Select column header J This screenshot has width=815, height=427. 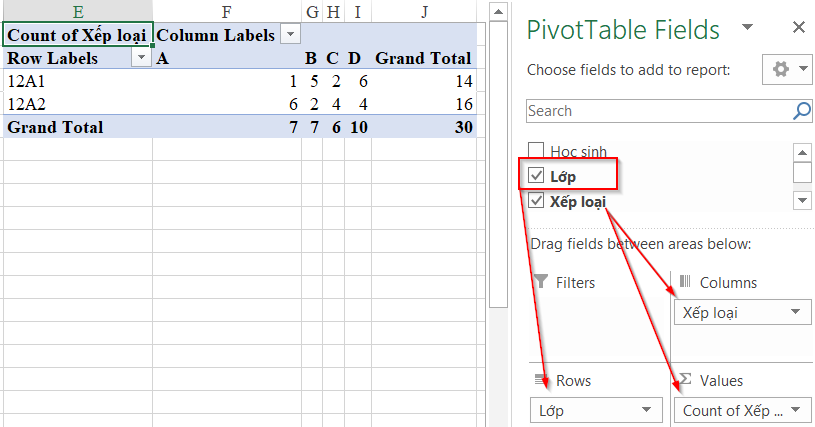point(425,11)
